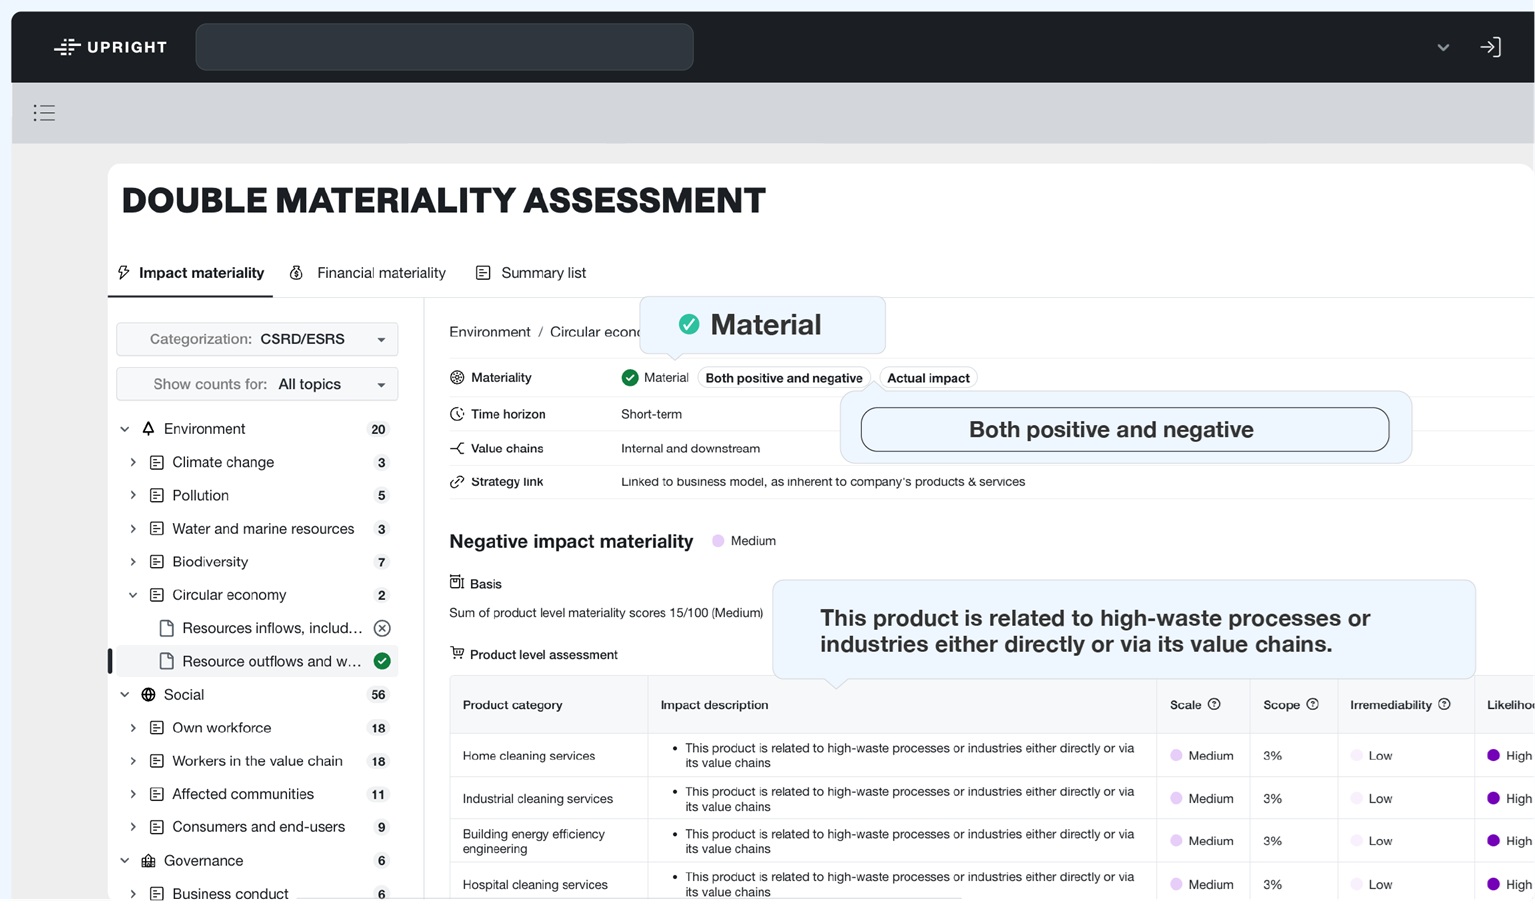The image size is (1535, 910).
Task: Click the Environment breadcrumb link
Action: (489, 331)
